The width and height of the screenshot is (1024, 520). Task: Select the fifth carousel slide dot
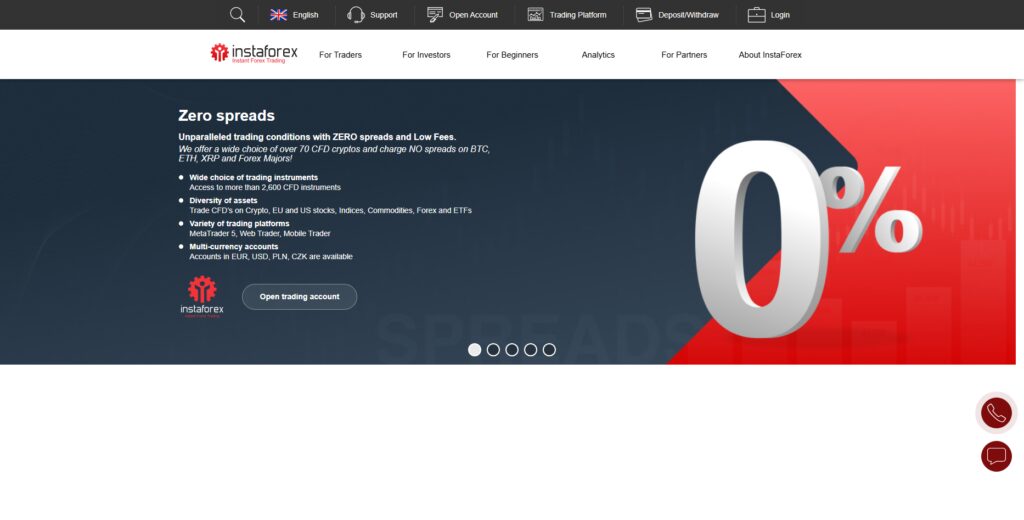549,349
